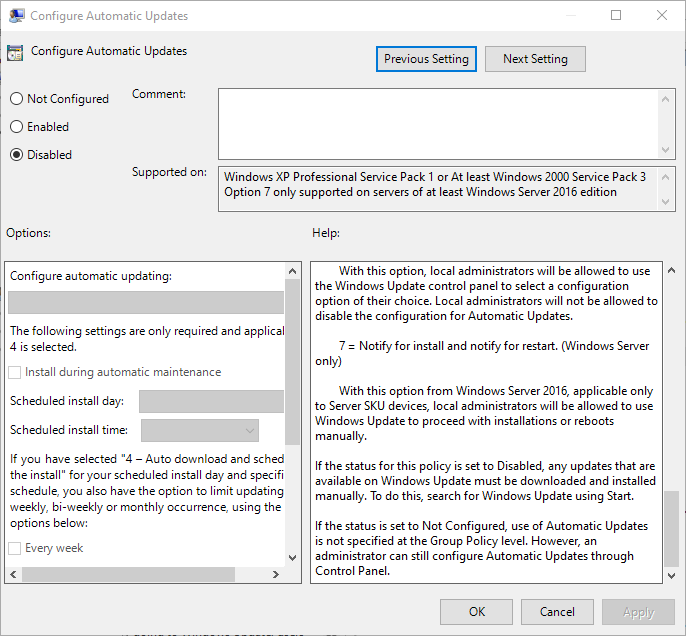Click Supported on scroll down arrow
This screenshot has height=636, width=686.
[x=665, y=202]
